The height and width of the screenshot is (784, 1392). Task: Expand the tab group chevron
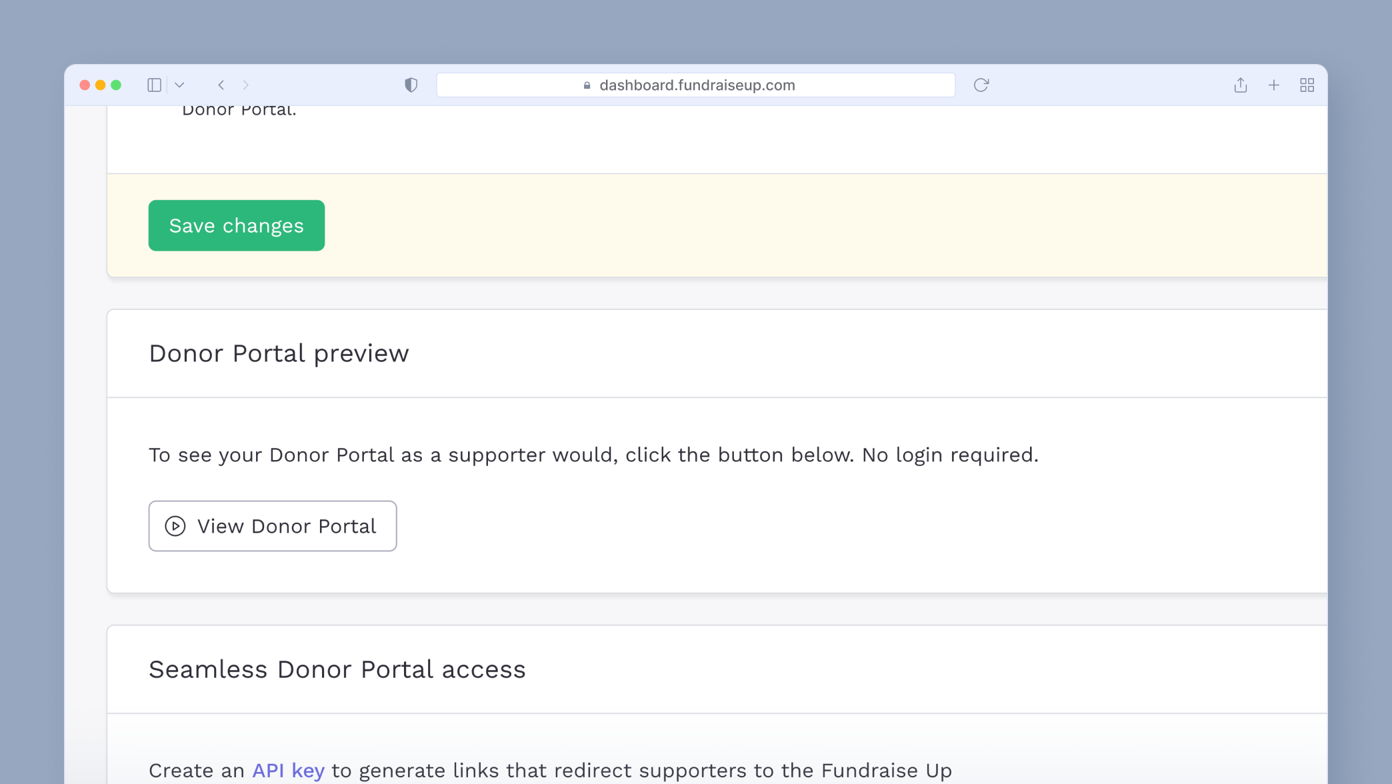[178, 85]
